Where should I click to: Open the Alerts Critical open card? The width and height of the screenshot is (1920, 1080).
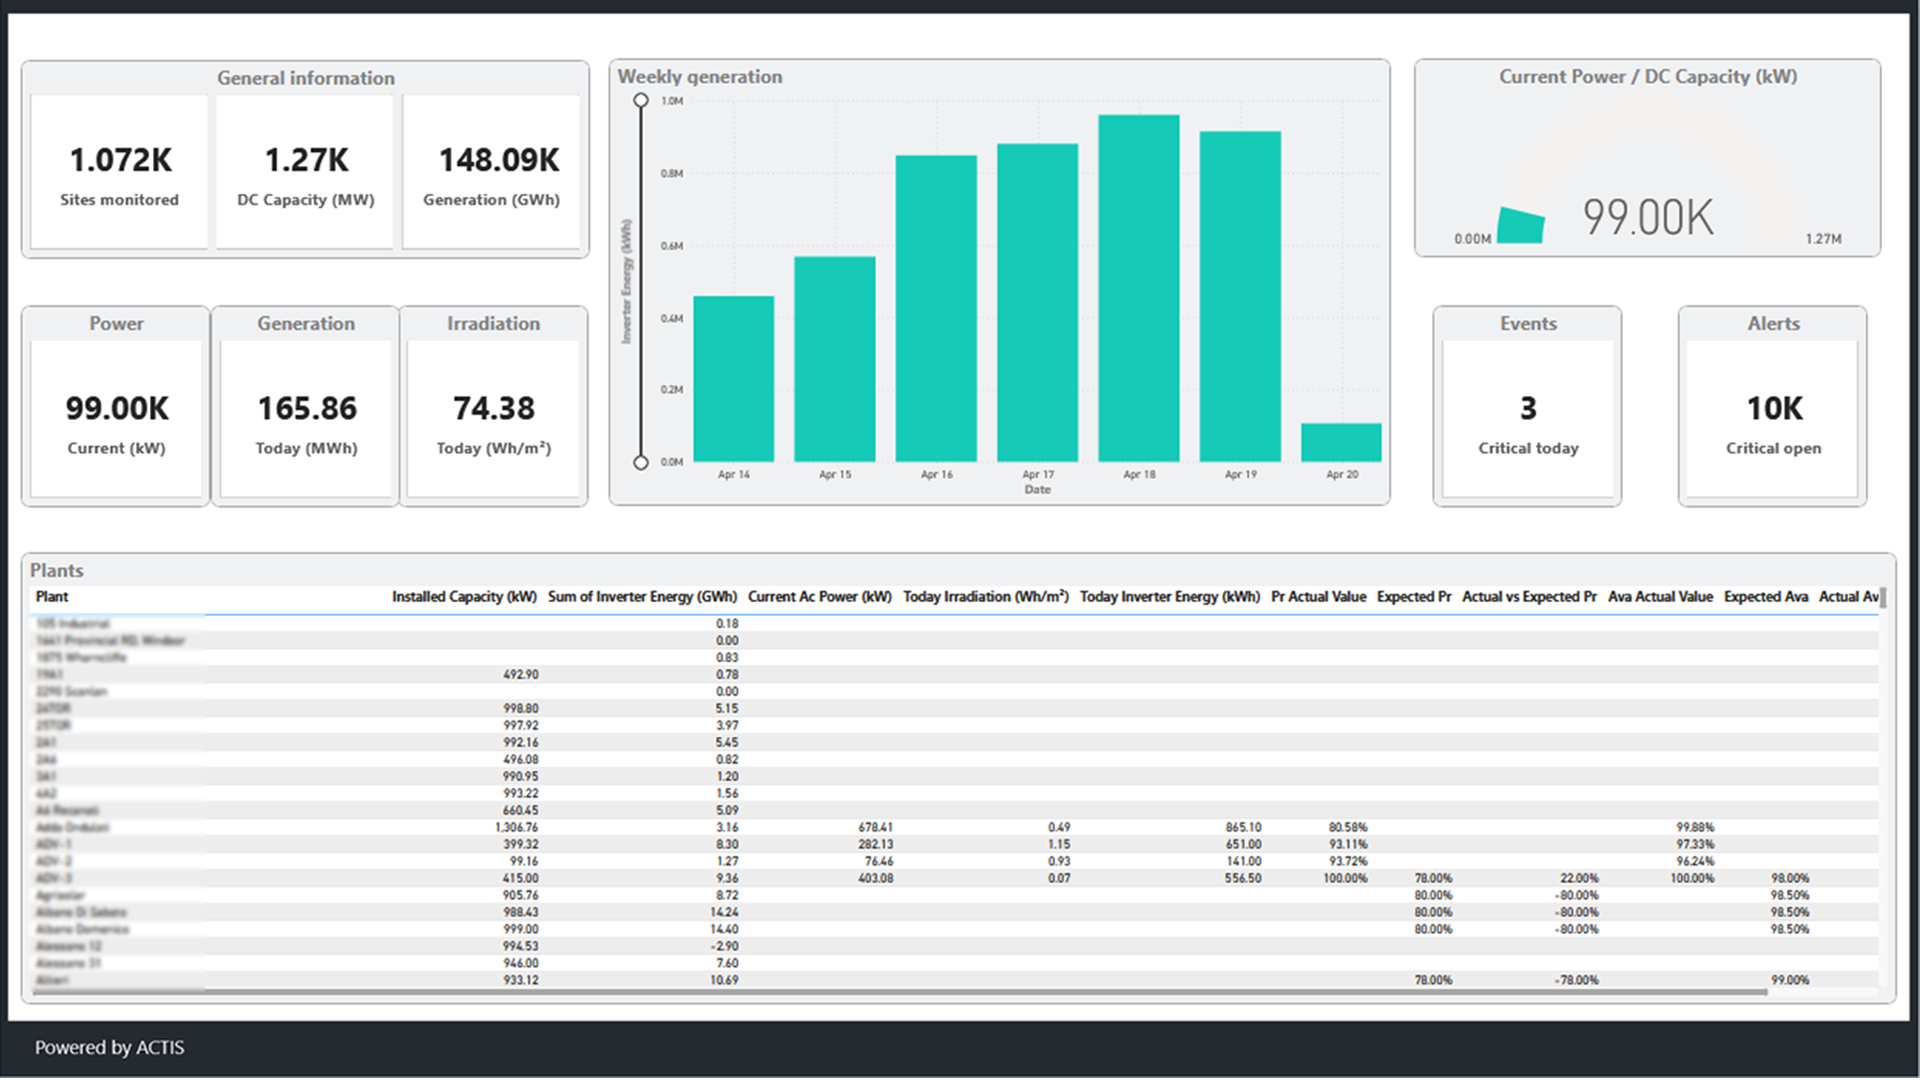[x=1773, y=418]
